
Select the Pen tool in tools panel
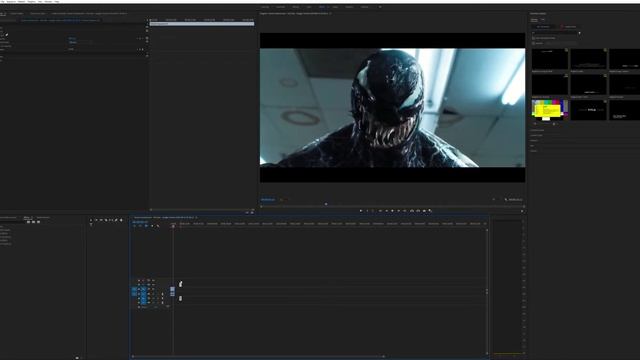point(116,220)
